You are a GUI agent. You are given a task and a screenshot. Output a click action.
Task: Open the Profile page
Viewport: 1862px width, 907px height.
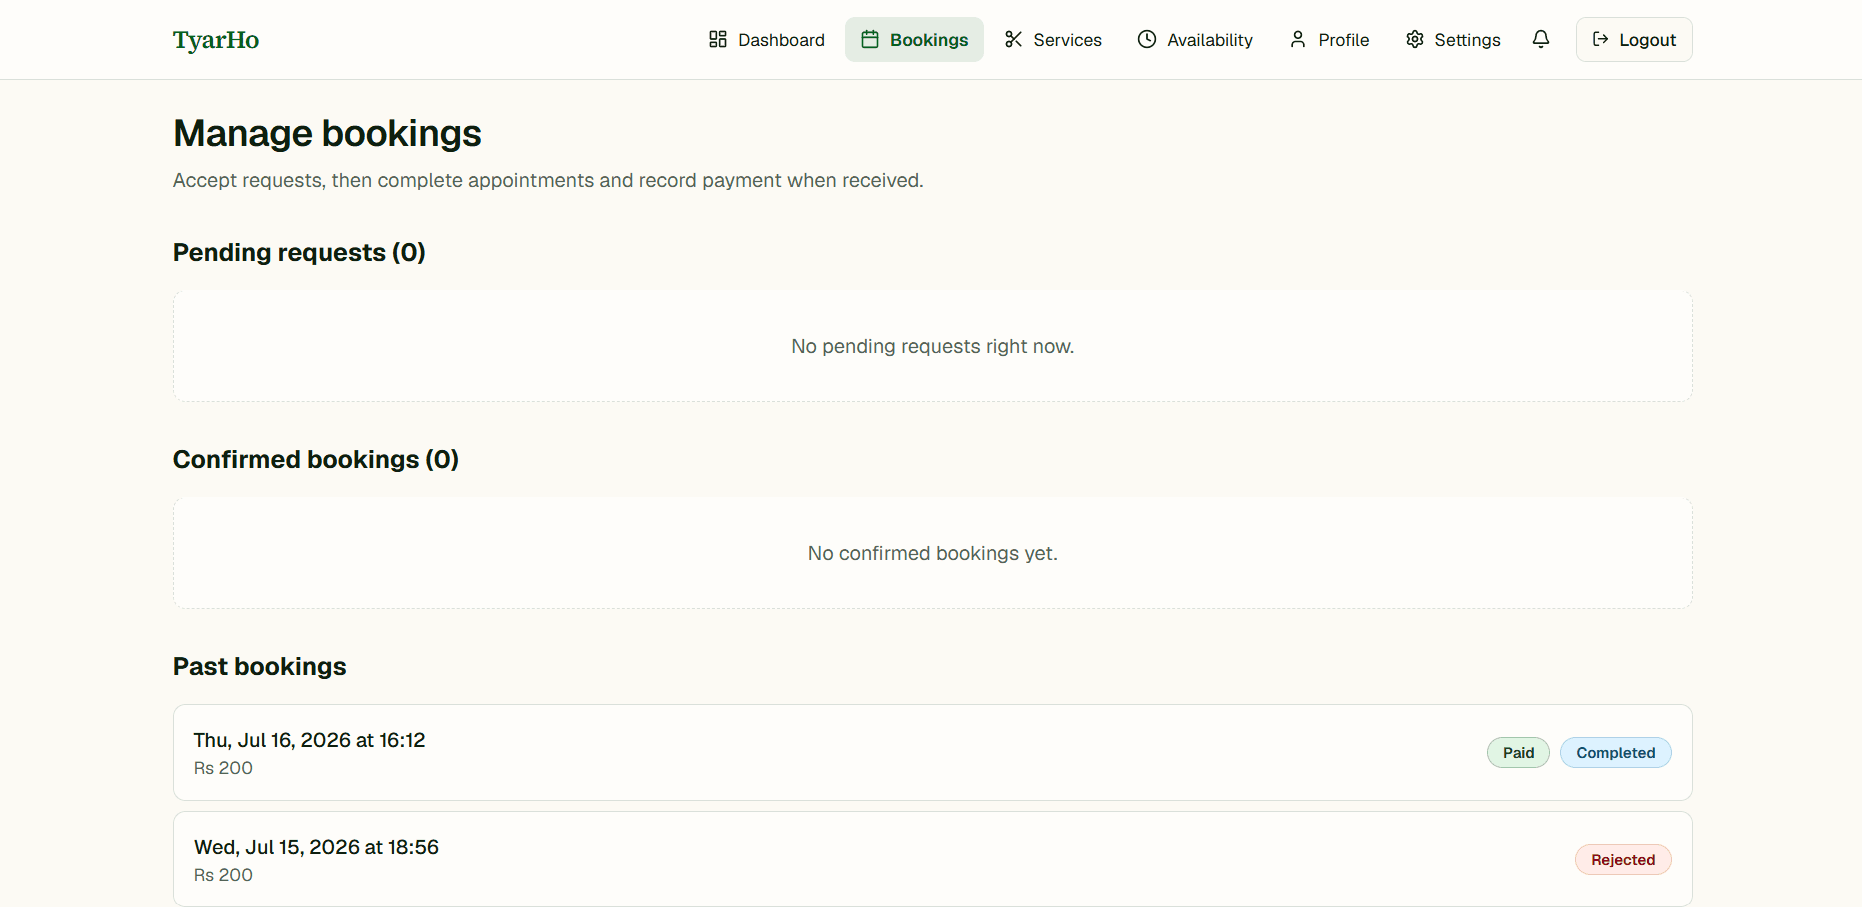1329,40
